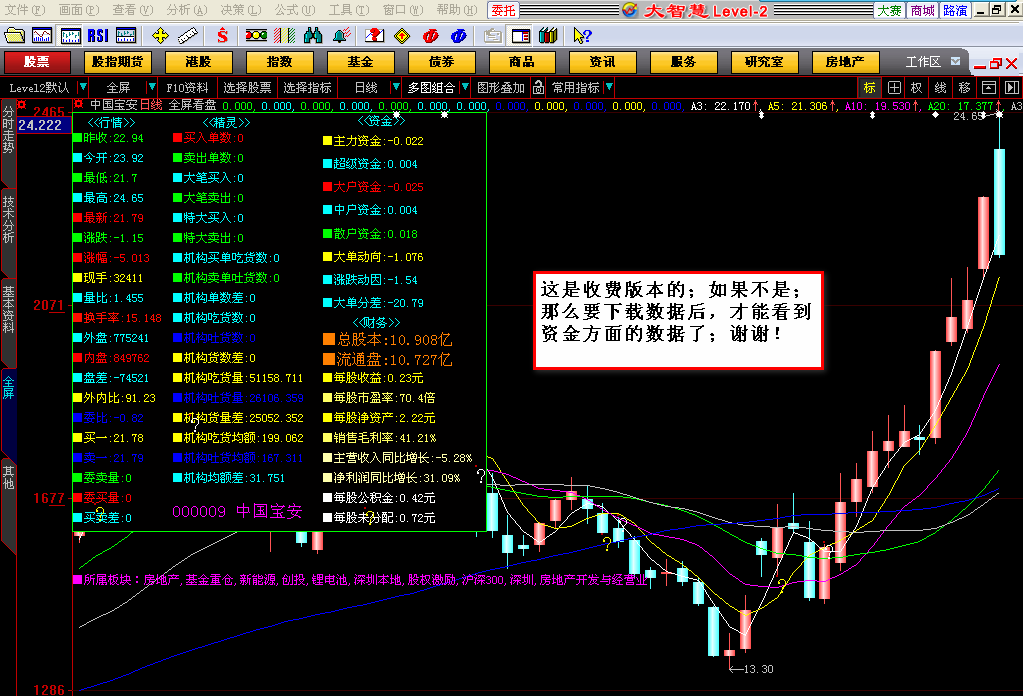Select the ruler measurement tool
Viewport: 1023px width, 696px height.
pos(188,36)
